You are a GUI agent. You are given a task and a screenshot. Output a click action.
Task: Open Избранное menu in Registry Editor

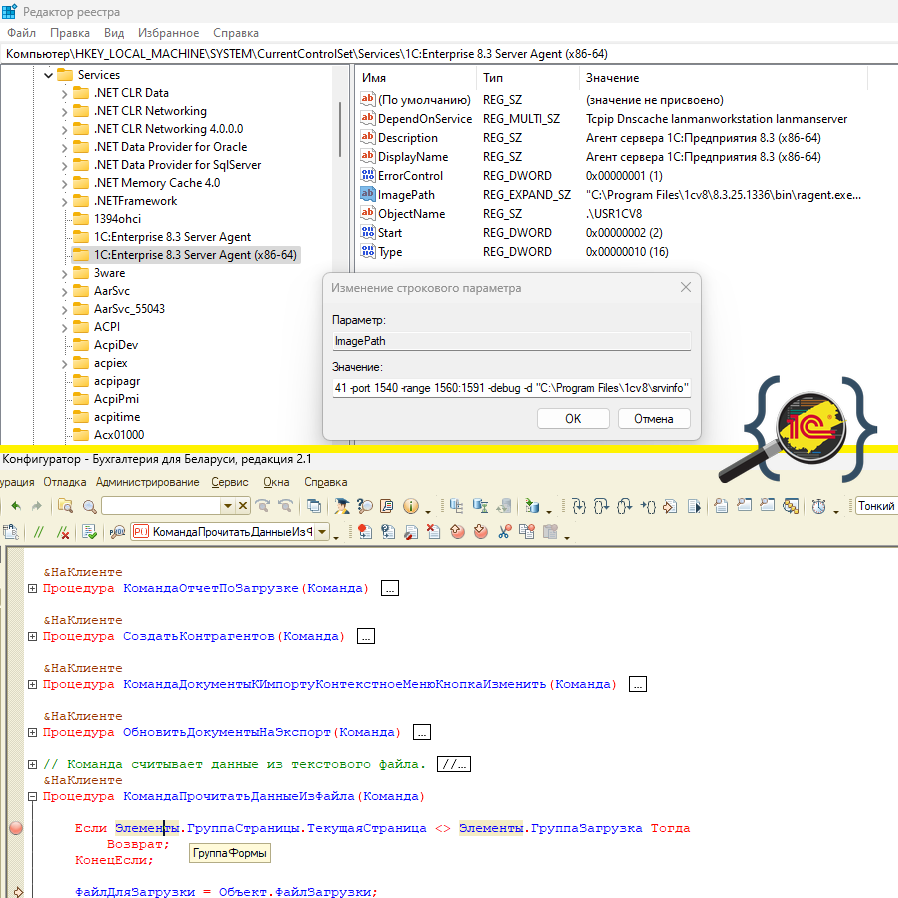click(x=168, y=33)
